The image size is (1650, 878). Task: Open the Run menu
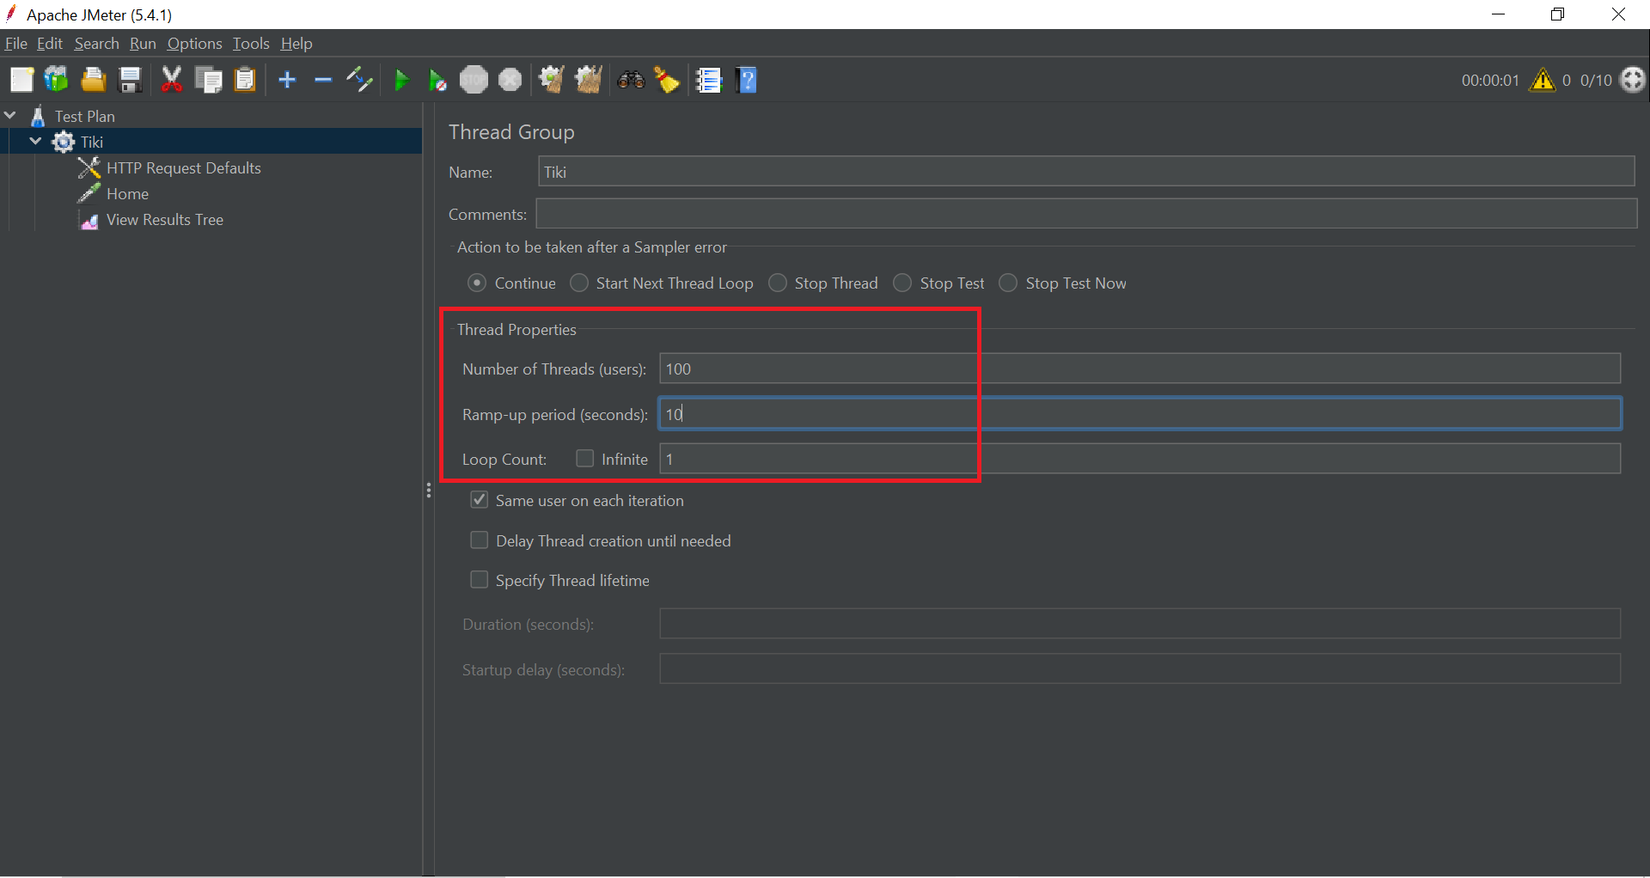143,44
